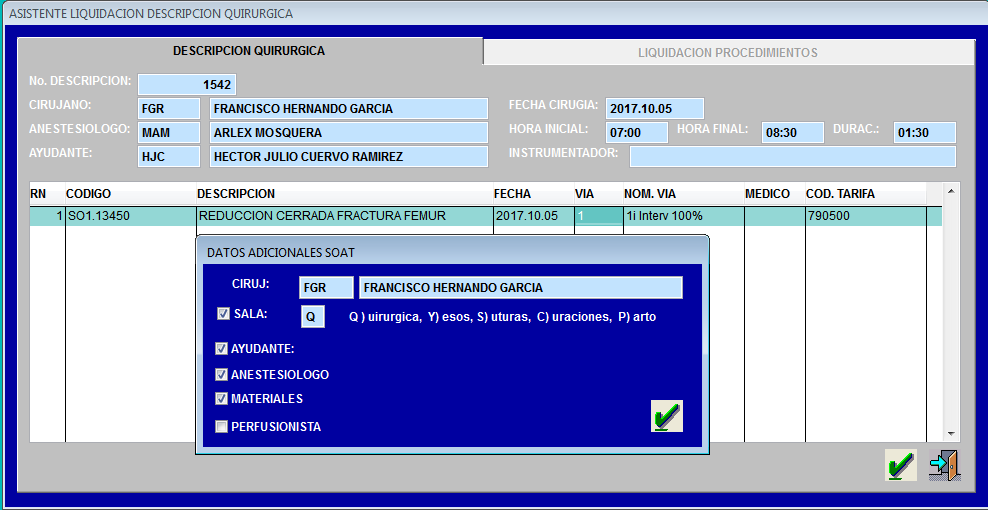Click the NOM. VIA cell 1i Interv 100%
Viewport: 988px width, 510px height.
(x=684, y=216)
